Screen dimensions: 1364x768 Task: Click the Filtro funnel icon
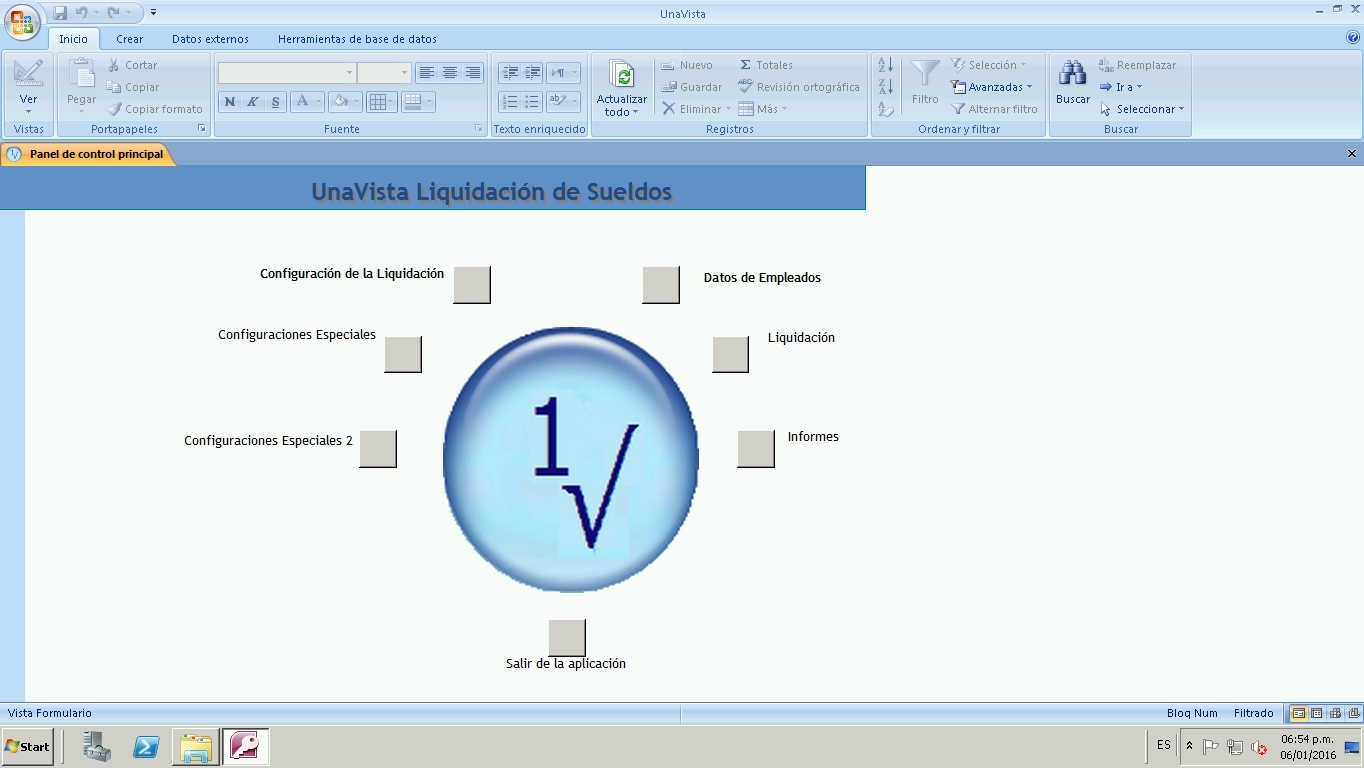pos(925,75)
